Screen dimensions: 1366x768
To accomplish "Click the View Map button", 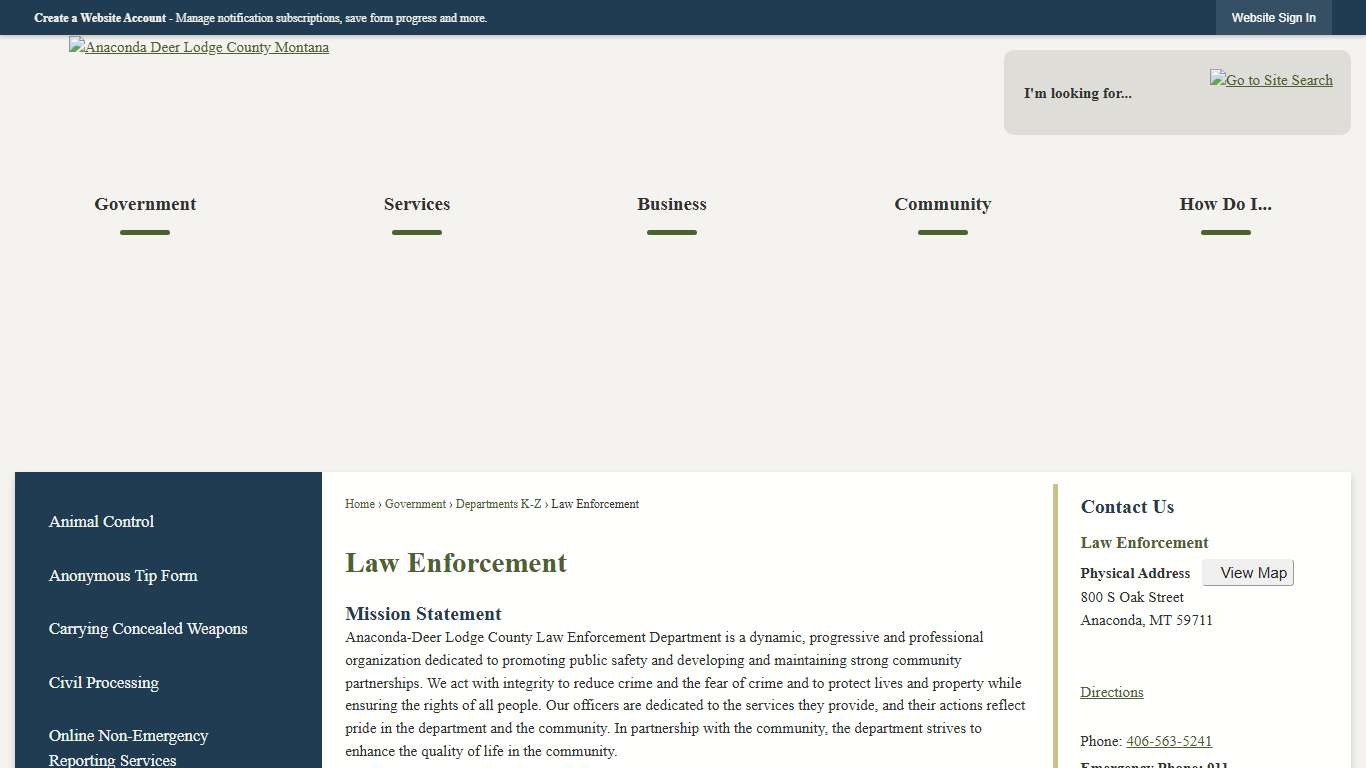I will 1247,572.
